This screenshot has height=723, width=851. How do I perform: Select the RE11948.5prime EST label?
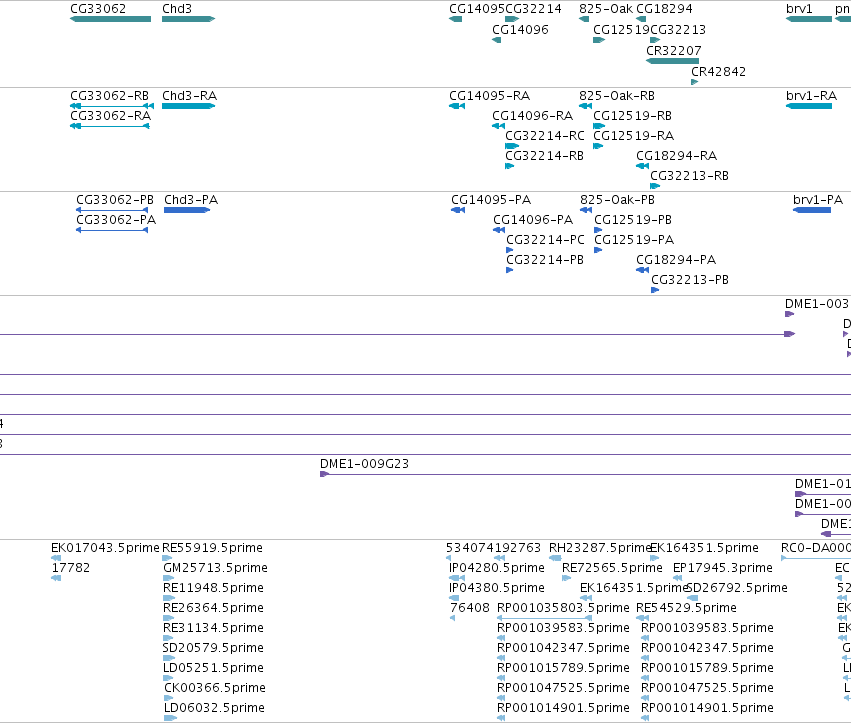(213, 588)
